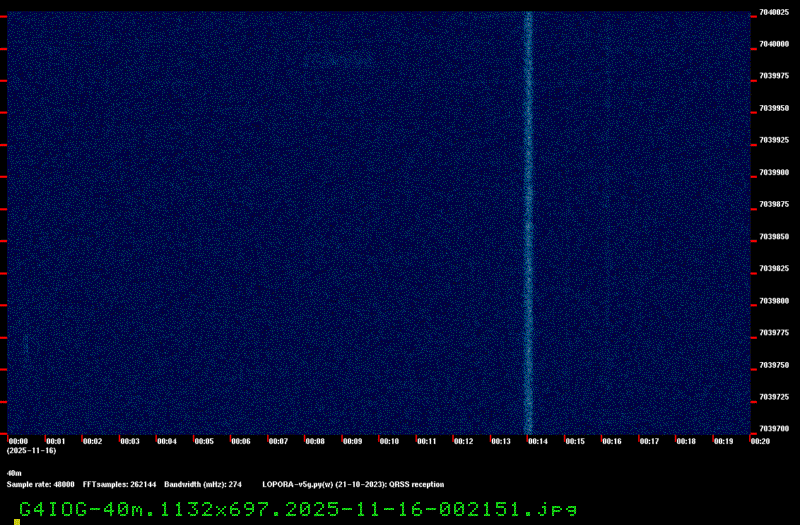Click the FFTsamples: 262144 text
This screenshot has height=525, width=800.
click(x=119, y=485)
